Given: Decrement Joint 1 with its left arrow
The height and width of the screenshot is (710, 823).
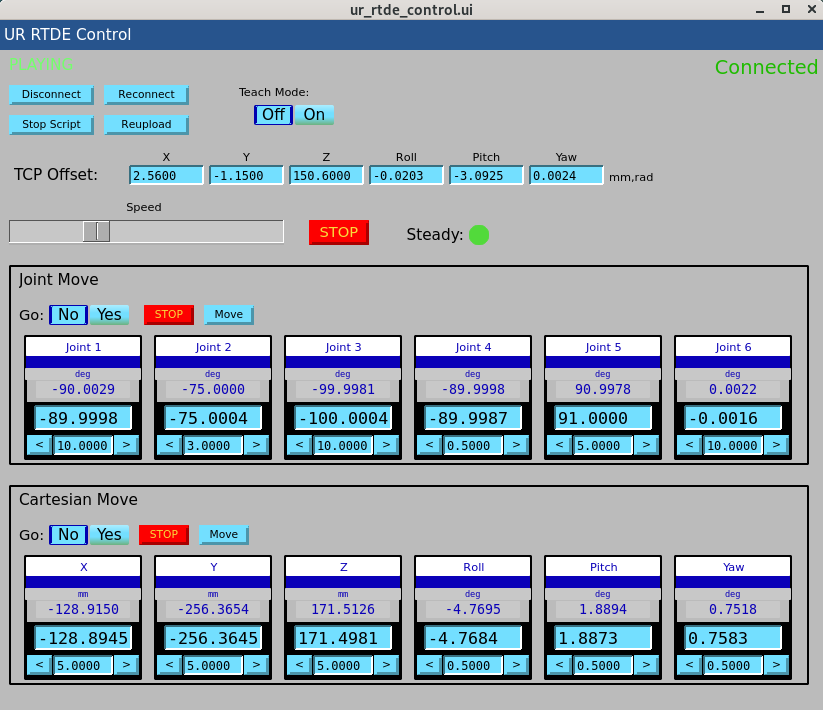Looking at the screenshot, I should pyautogui.click(x=39, y=445).
